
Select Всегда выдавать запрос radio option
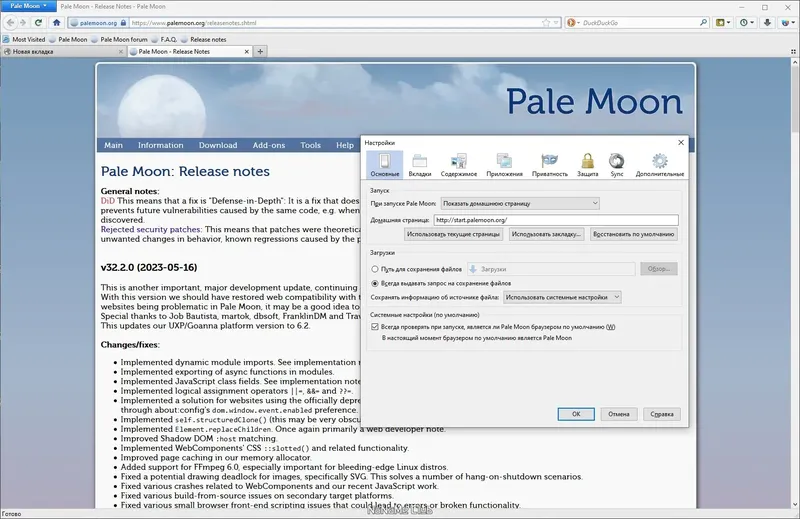click(x=375, y=283)
